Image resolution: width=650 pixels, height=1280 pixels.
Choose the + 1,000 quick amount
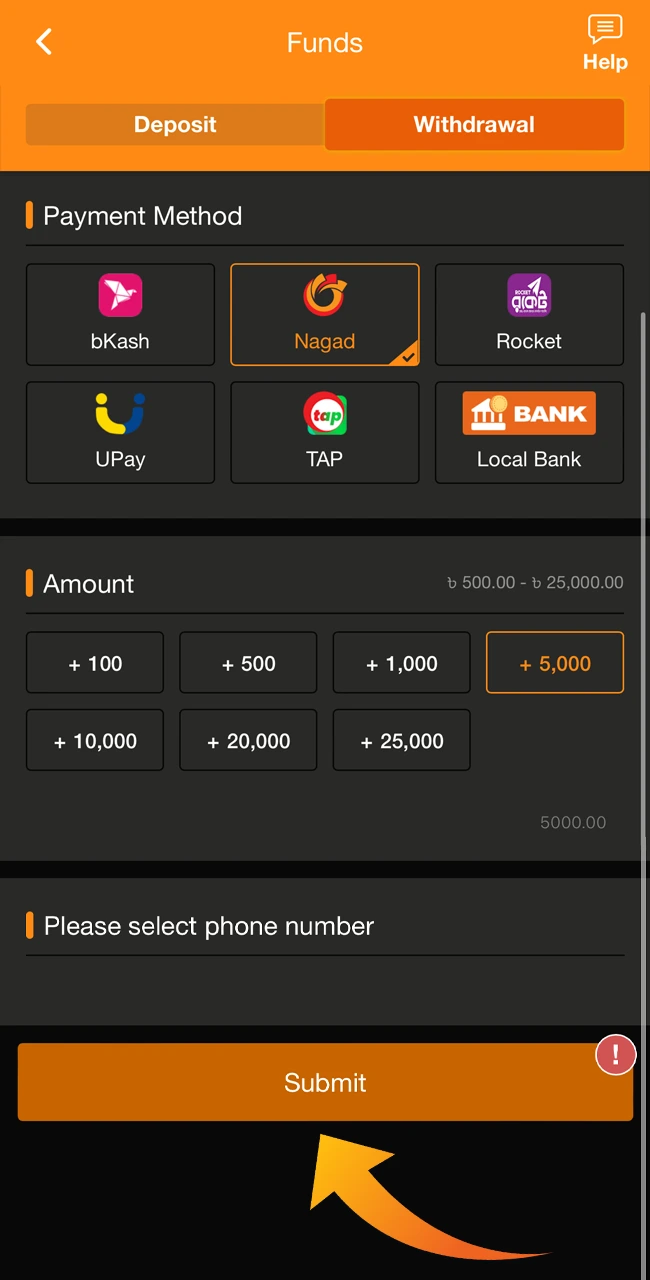pyautogui.click(x=401, y=662)
